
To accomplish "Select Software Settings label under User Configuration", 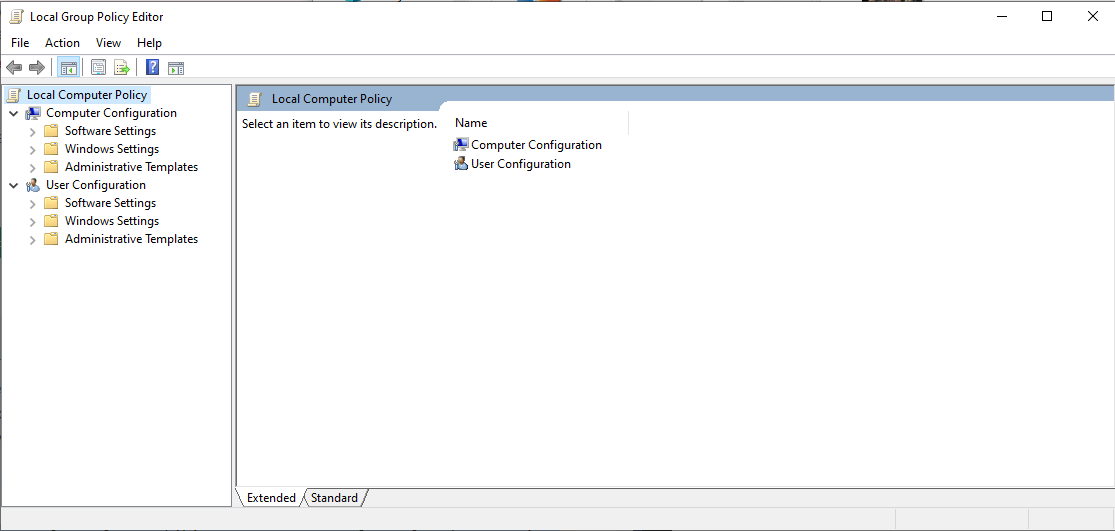I will [x=110, y=203].
